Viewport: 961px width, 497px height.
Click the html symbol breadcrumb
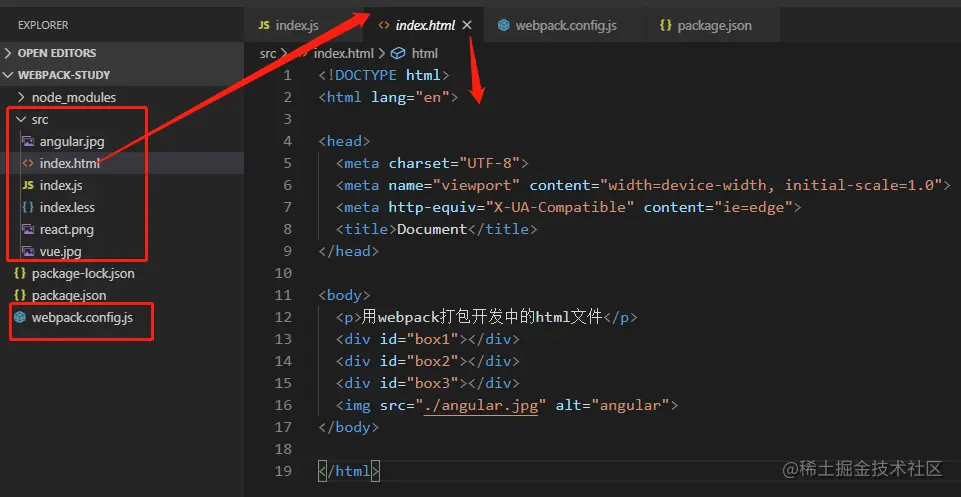425,53
